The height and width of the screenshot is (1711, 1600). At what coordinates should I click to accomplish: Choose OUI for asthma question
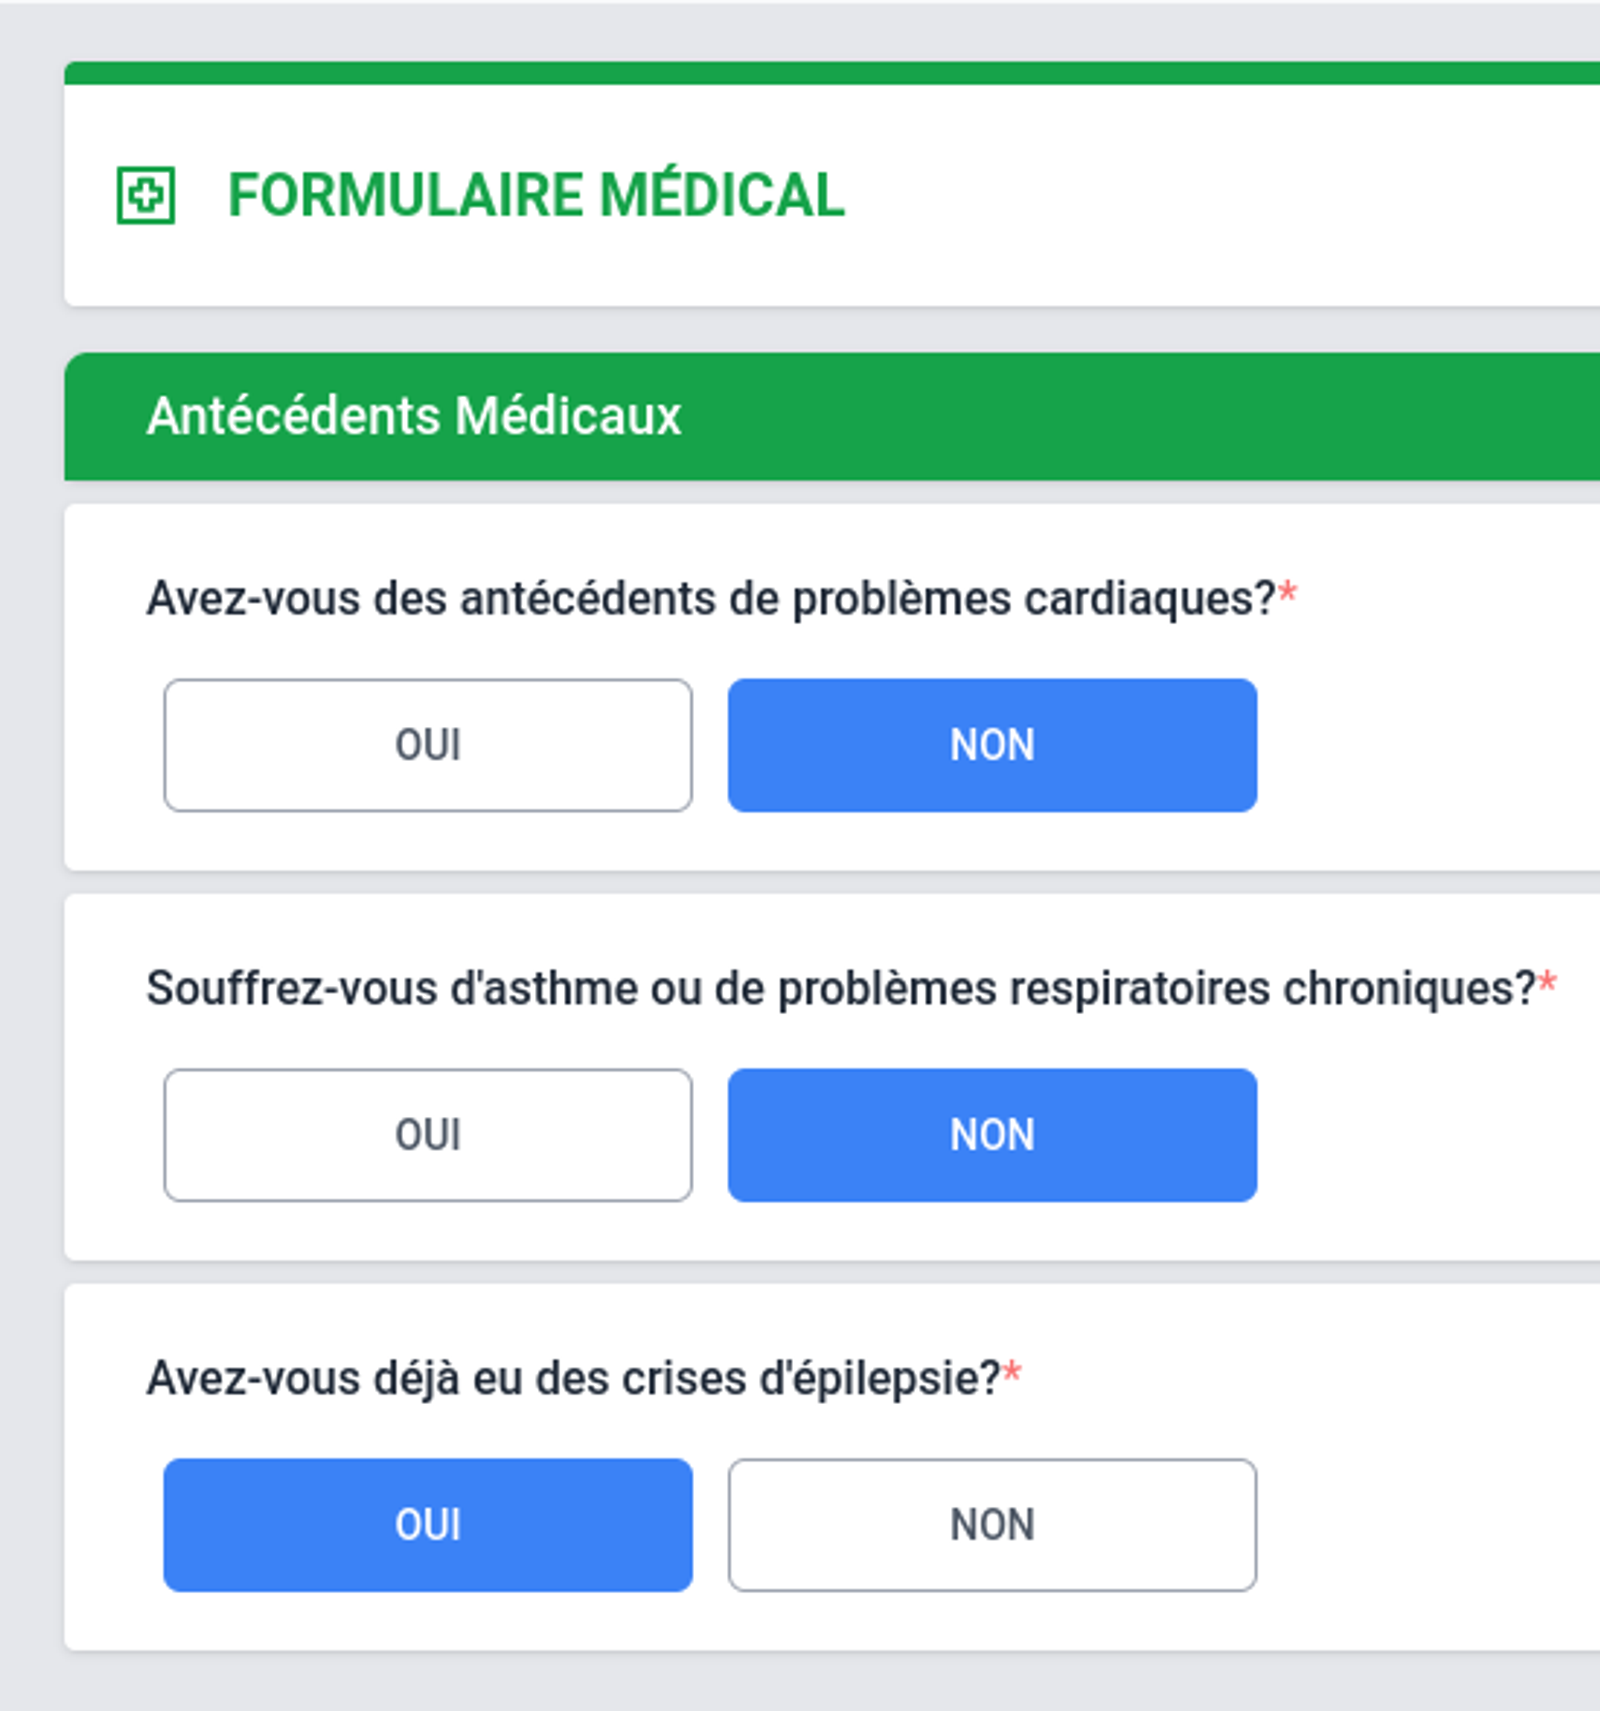(428, 1135)
